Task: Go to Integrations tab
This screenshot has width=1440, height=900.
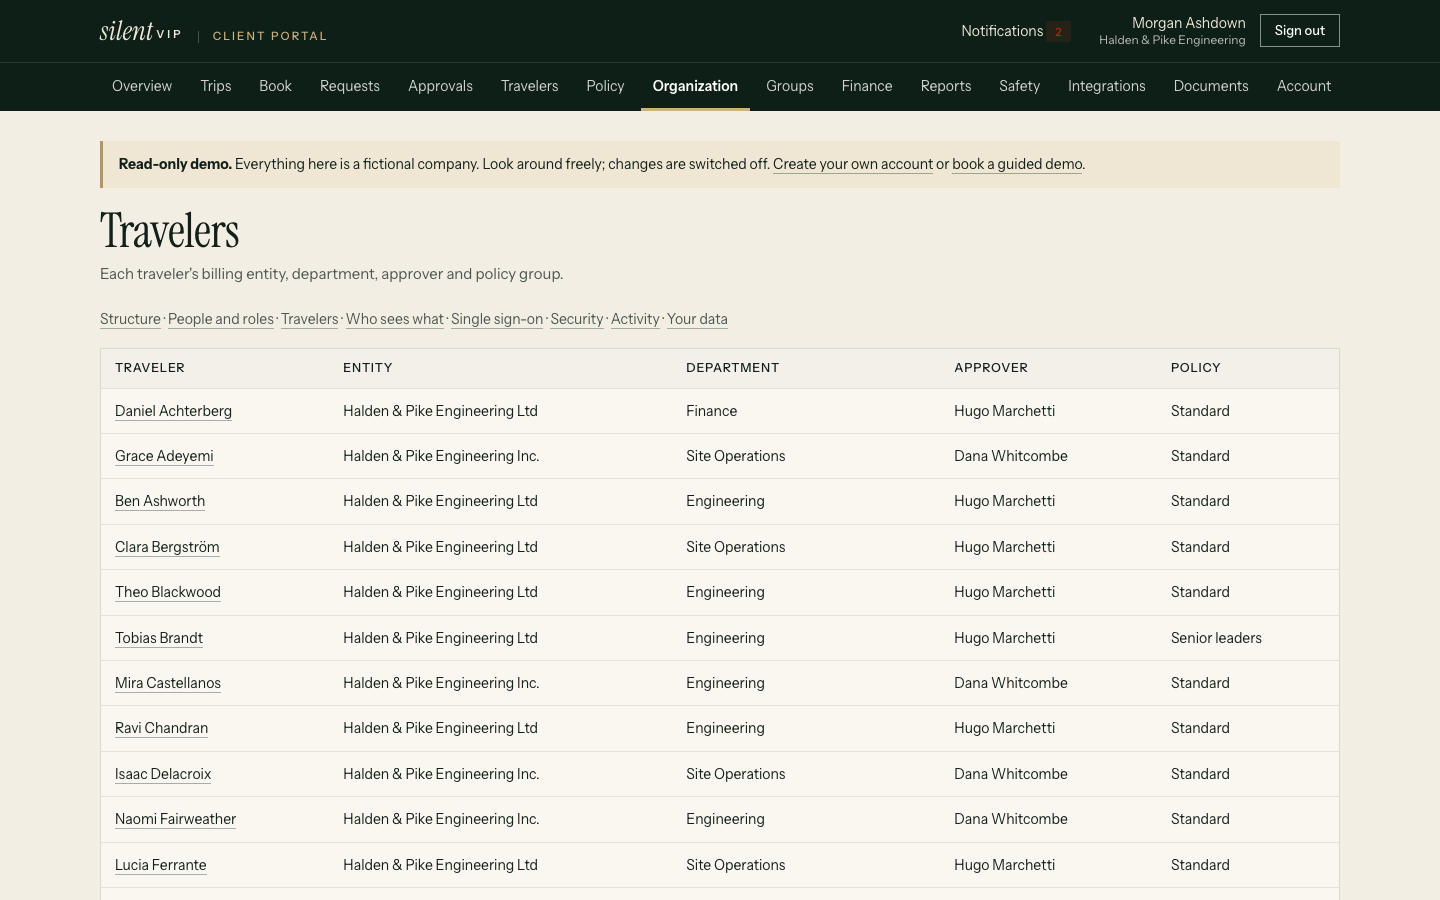Action: (x=1107, y=86)
